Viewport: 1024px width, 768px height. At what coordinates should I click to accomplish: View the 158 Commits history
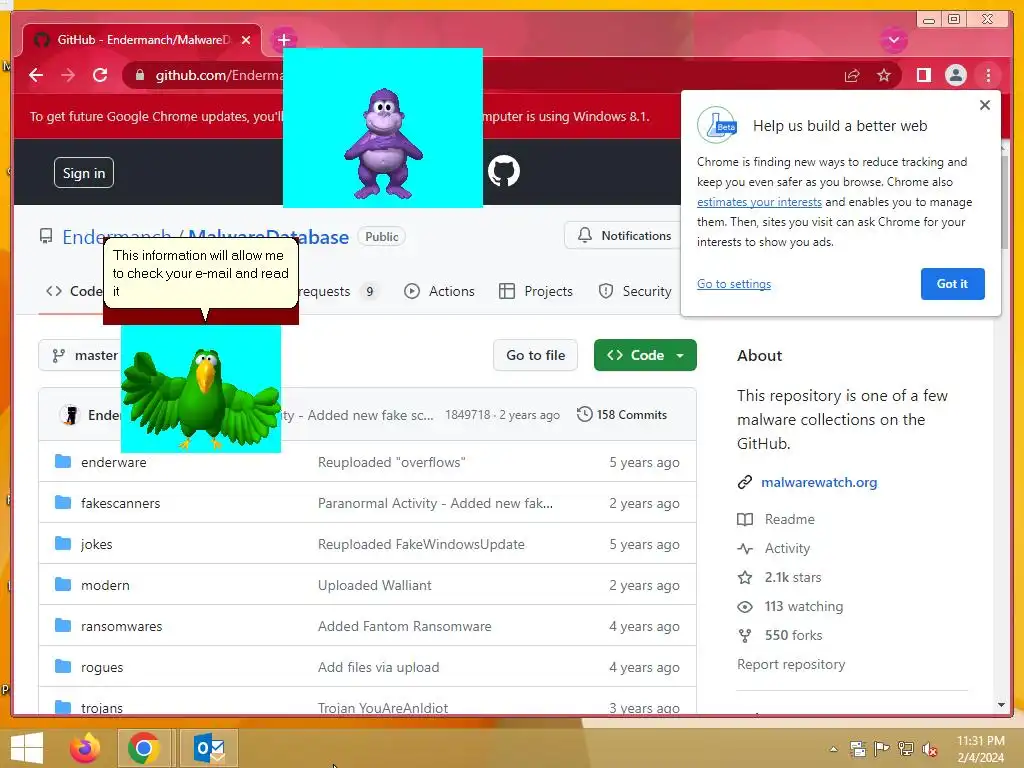coord(622,415)
